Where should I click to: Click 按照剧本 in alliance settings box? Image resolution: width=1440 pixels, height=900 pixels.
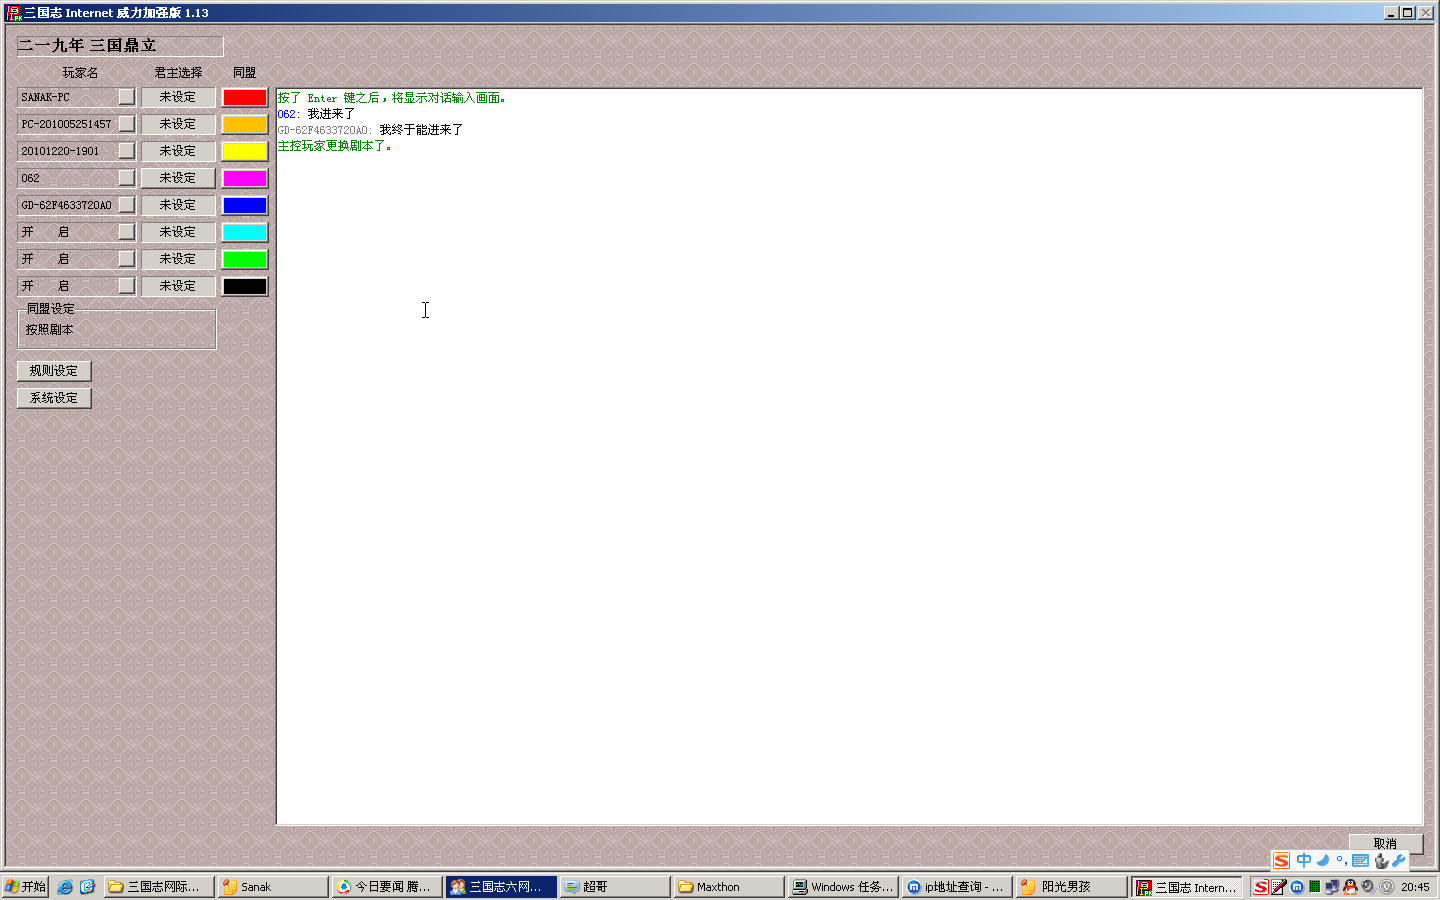click(x=49, y=330)
